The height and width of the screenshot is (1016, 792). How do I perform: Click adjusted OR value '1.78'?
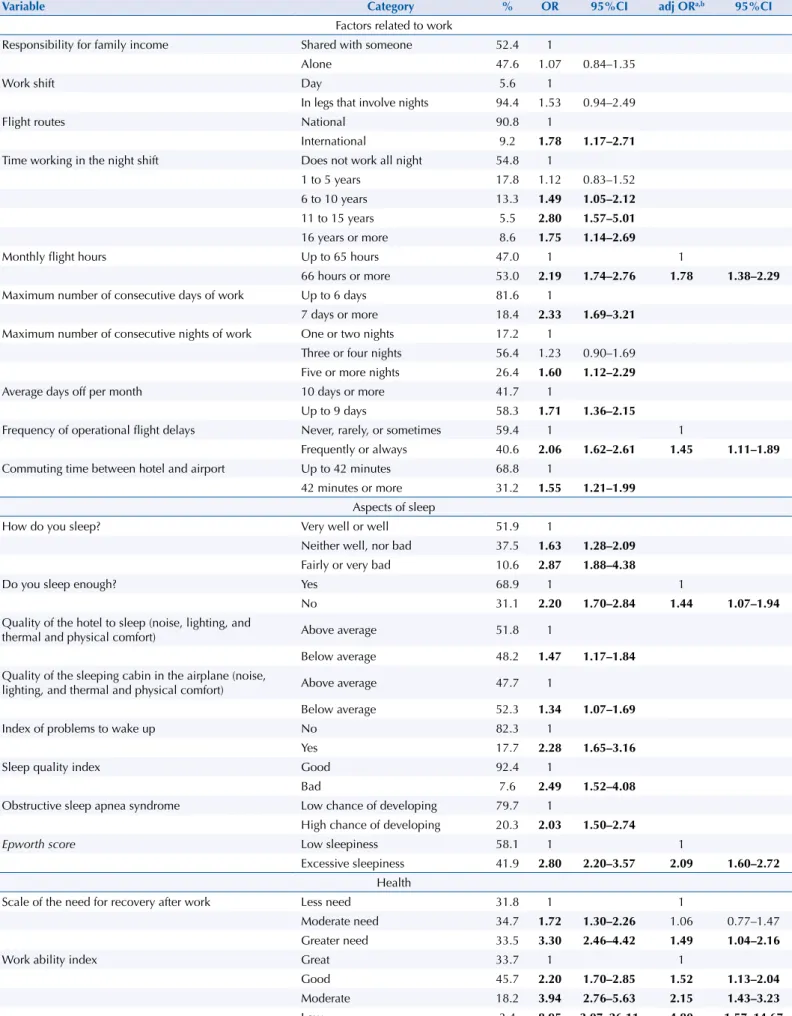pos(681,276)
